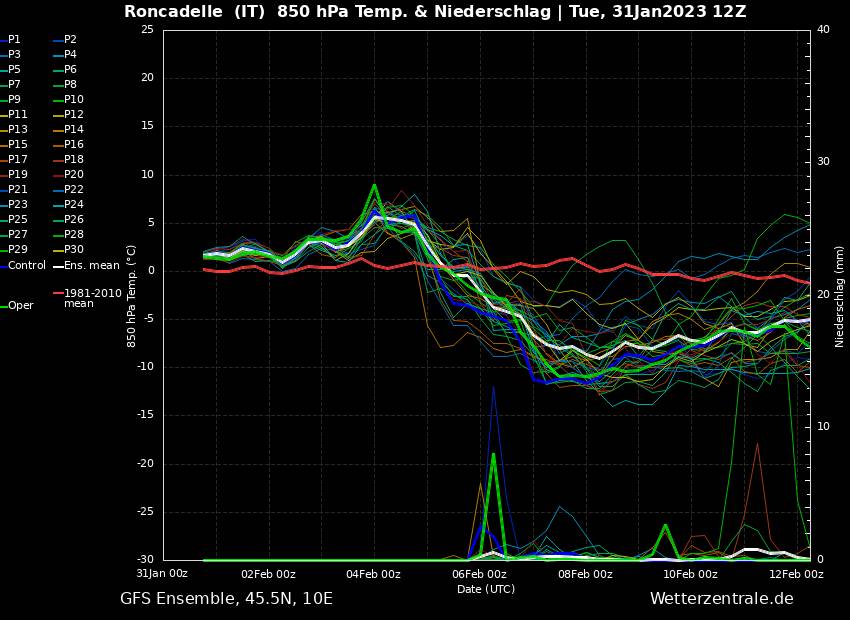
Task: Select the Ens. mean legend entry
Action: [x=91, y=265]
